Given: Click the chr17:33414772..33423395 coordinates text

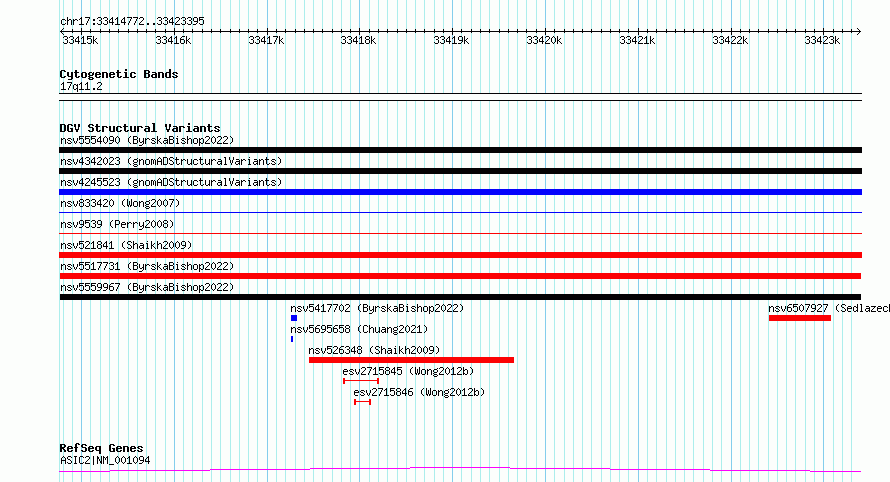Looking at the screenshot, I should click(x=132, y=22).
